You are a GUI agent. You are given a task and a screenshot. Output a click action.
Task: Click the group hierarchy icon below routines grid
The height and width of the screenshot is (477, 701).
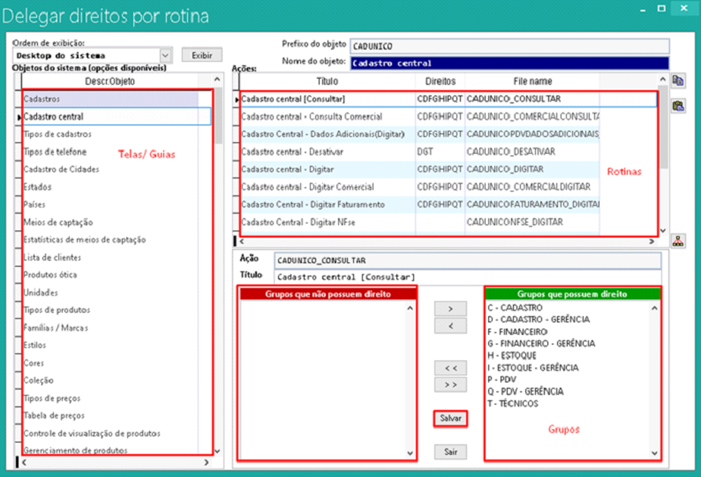pyautogui.click(x=678, y=240)
